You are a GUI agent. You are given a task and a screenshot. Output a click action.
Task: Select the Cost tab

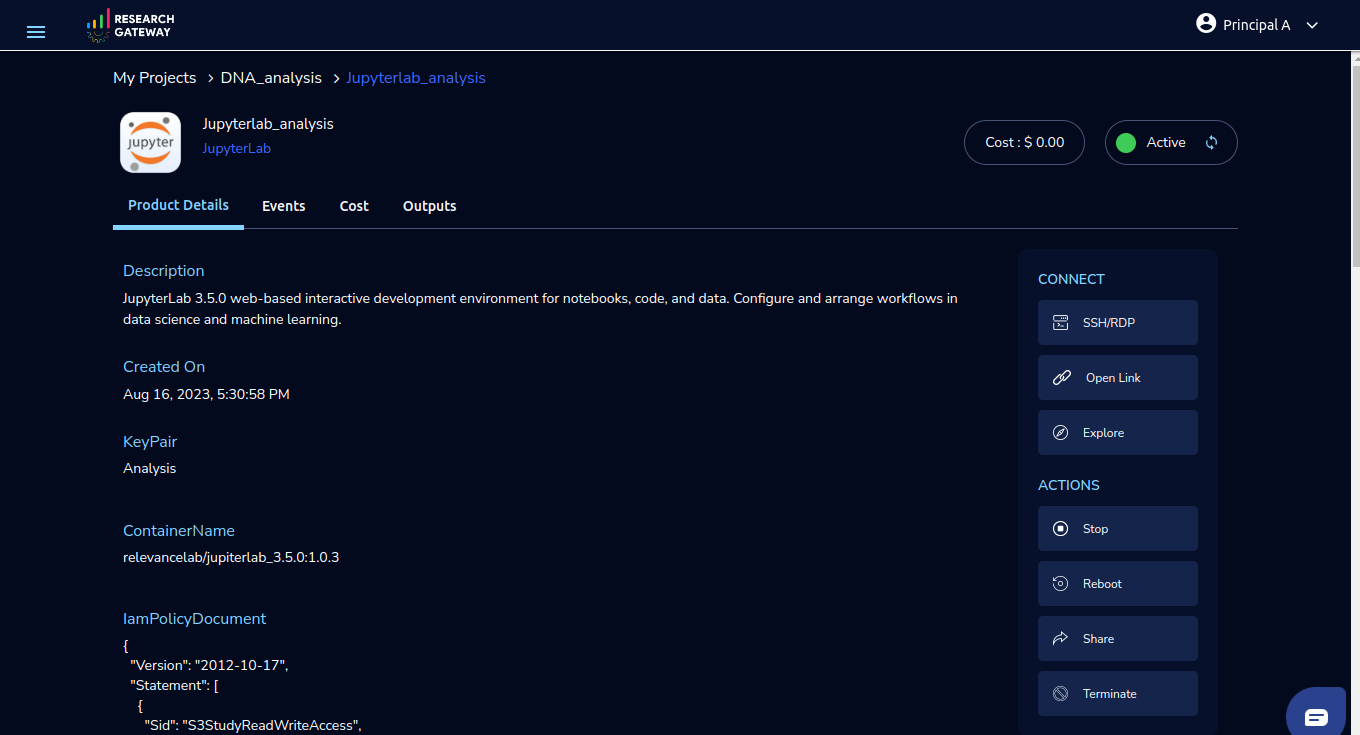(354, 206)
